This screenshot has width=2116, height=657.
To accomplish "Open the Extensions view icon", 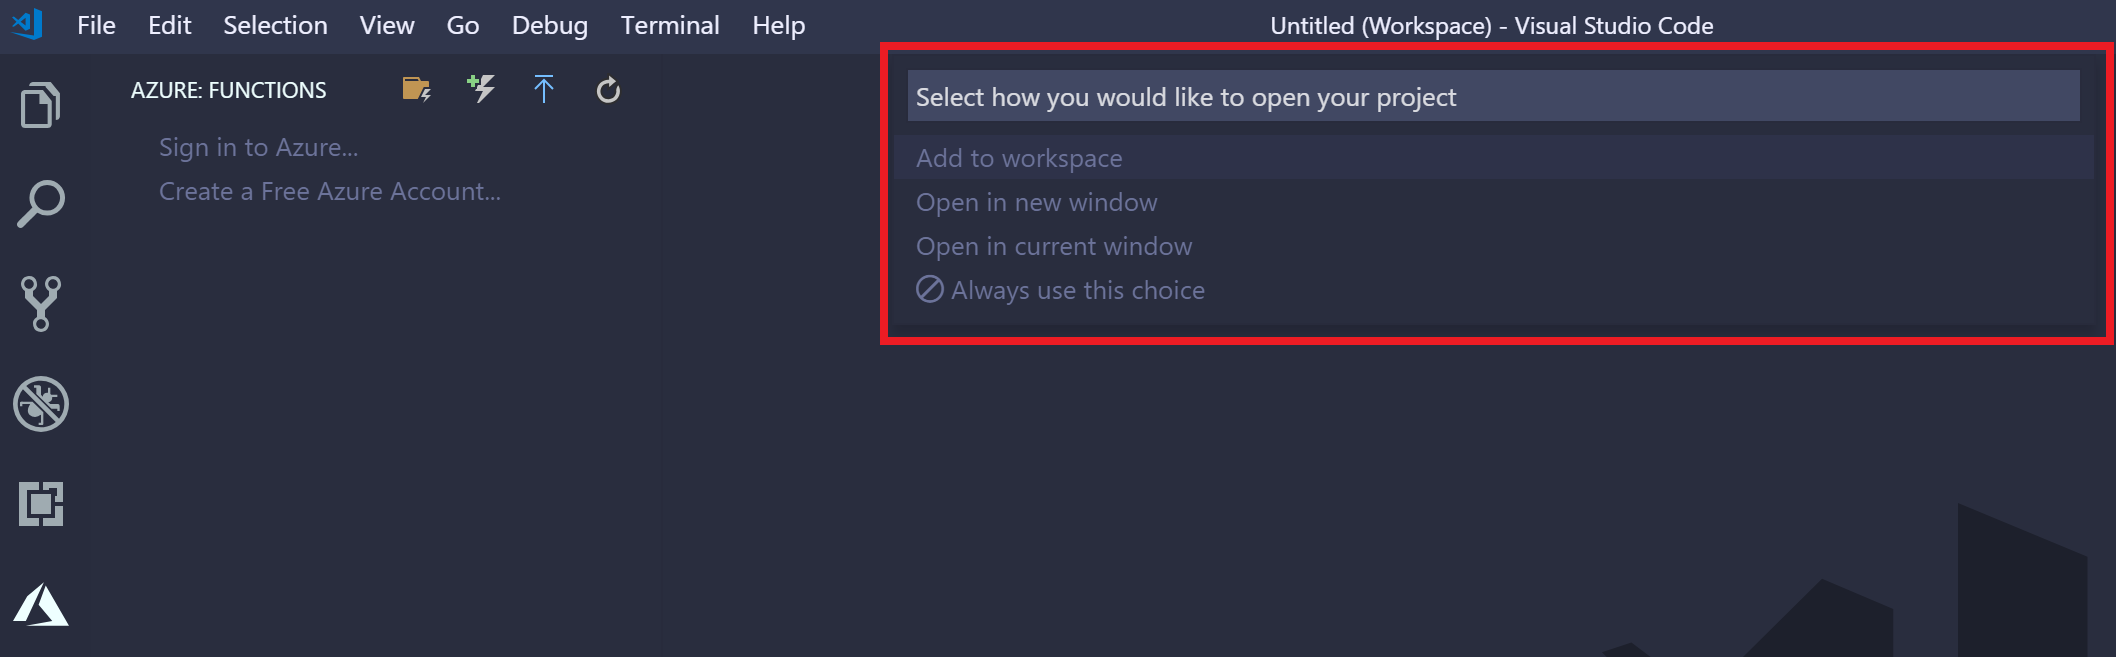I will click(40, 504).
